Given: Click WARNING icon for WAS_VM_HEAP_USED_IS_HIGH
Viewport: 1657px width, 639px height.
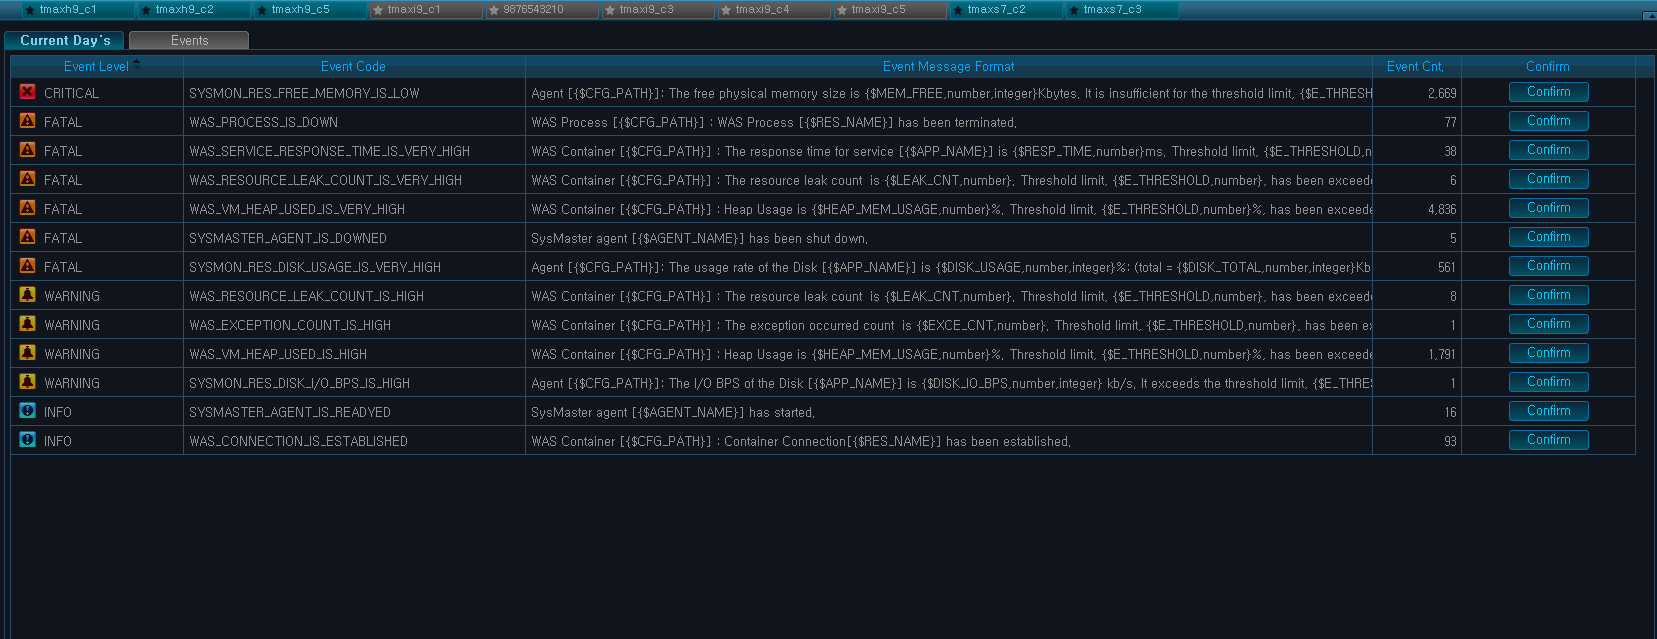Looking at the screenshot, I should [x=27, y=353].
